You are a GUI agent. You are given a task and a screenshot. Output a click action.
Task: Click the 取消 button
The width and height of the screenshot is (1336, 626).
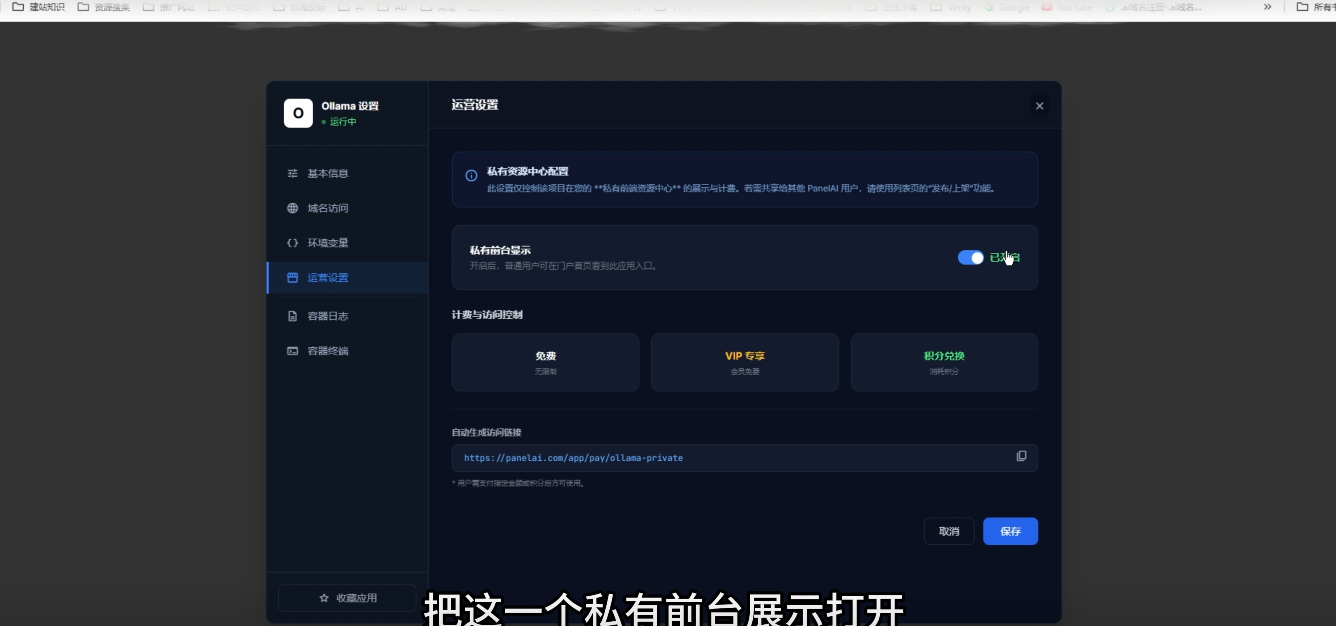(949, 531)
